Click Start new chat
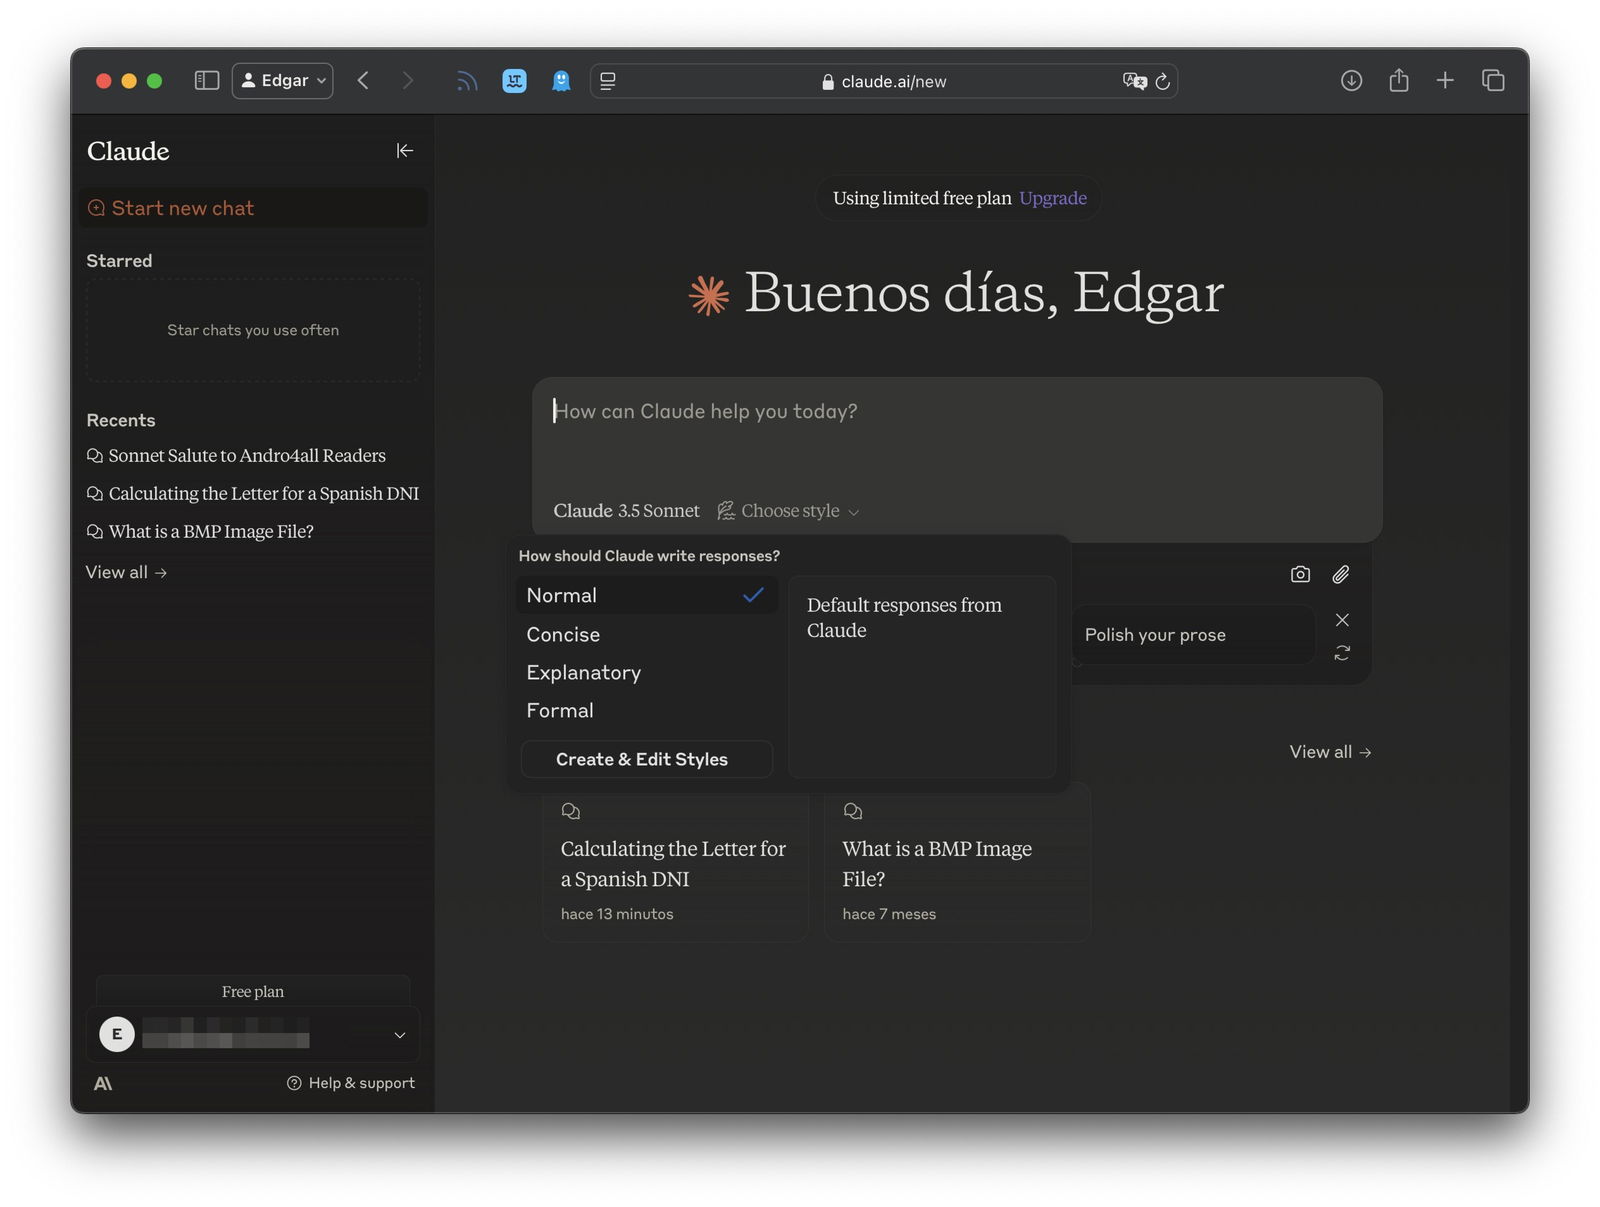The width and height of the screenshot is (1600, 1207). pyautogui.click(x=253, y=208)
